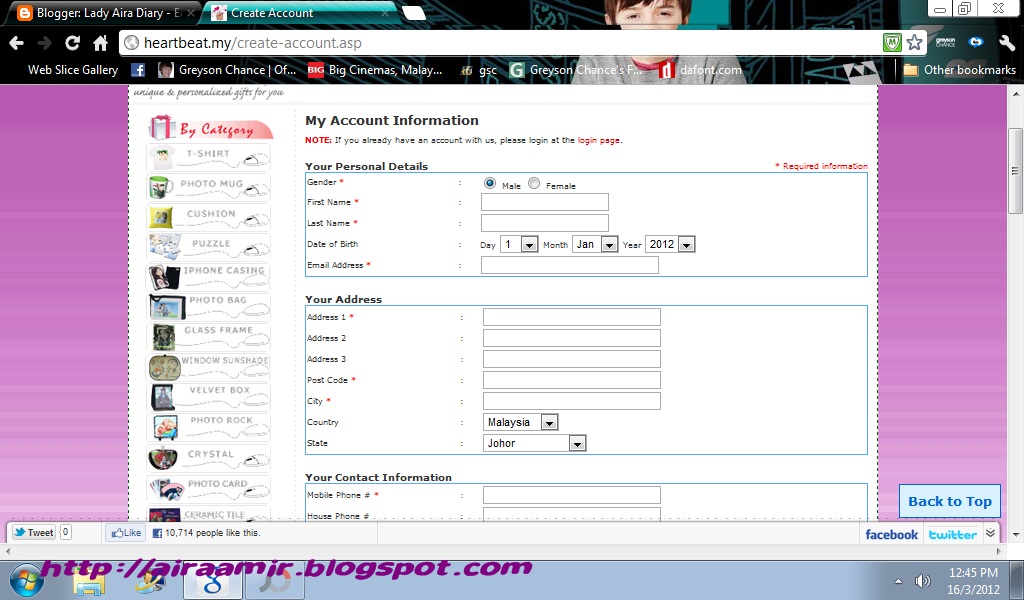This screenshot has height=600, width=1024.
Task: Reload the page with the refresh icon
Action: pyautogui.click(x=72, y=43)
